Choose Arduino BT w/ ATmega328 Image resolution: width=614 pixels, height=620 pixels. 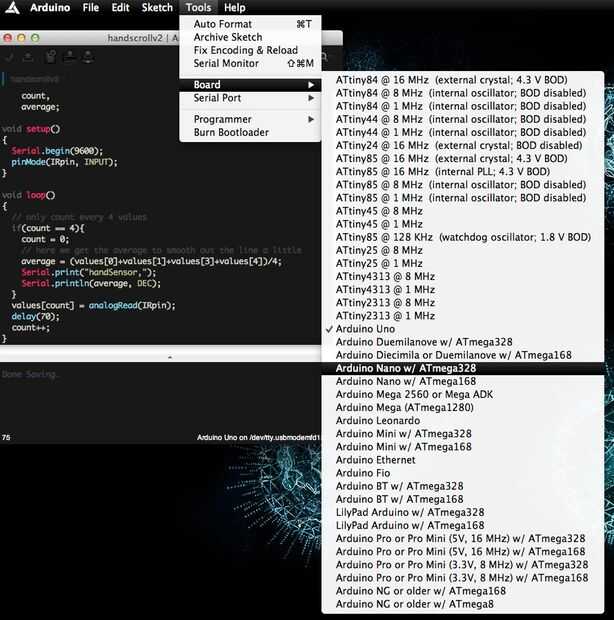(463, 486)
